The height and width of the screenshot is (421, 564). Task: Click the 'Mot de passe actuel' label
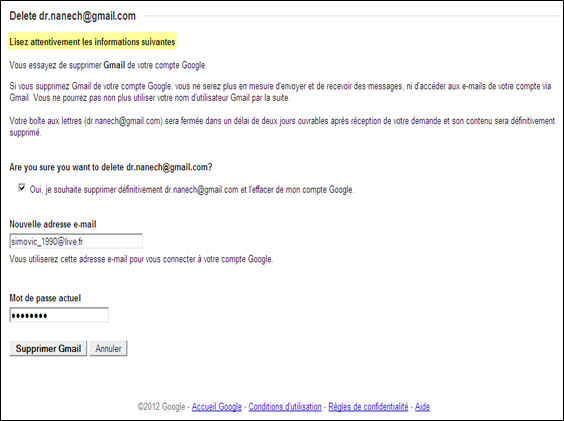pos(45,298)
